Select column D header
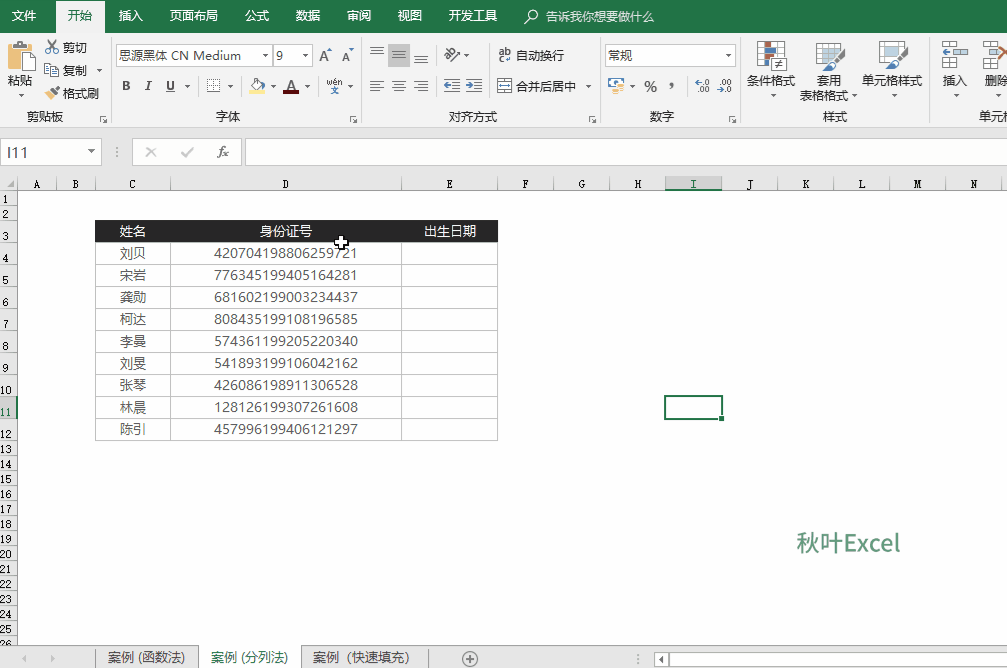Image resolution: width=1007 pixels, height=668 pixels. 286,184
